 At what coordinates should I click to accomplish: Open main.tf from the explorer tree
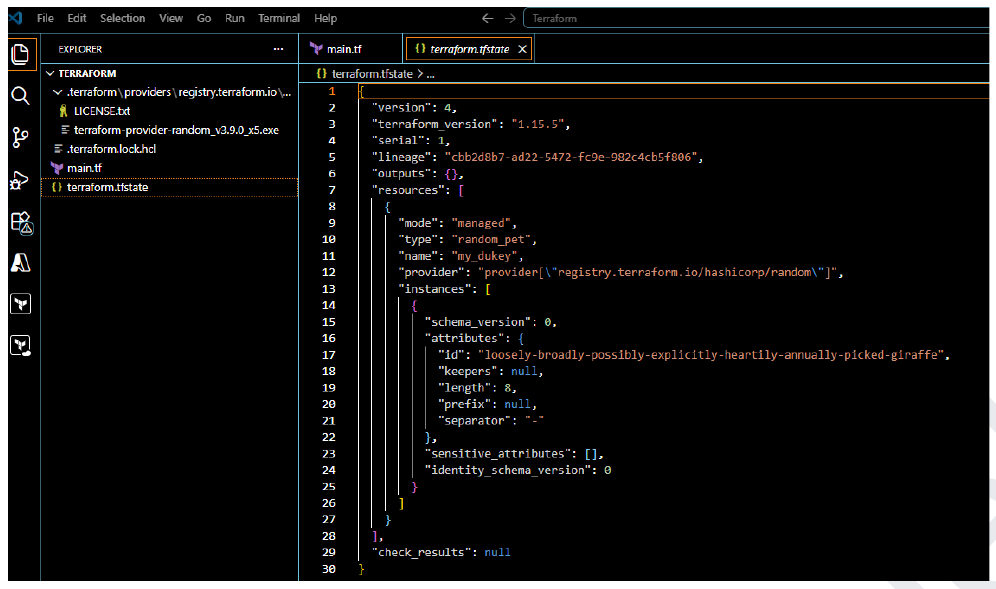tap(84, 168)
